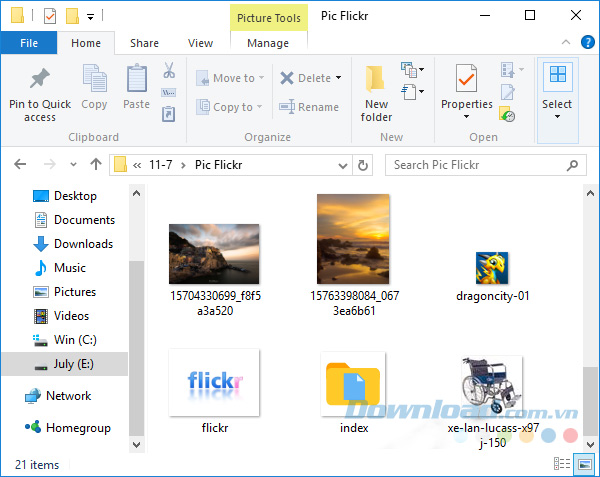Switch to the View ribbon tab
Image resolution: width=600 pixels, height=477 pixels.
200,43
